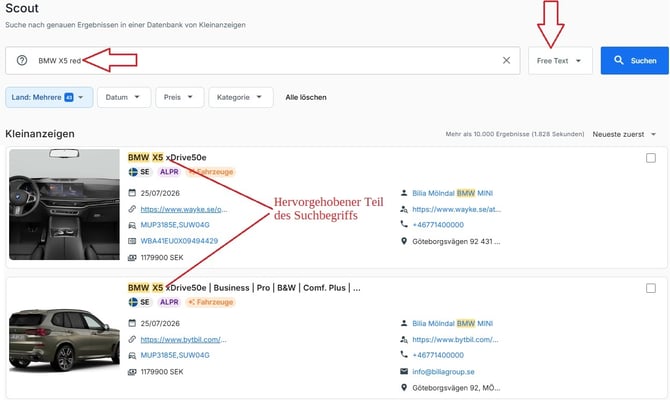Click seller-profile icon beside second listing's bytbil.com URL
The height and width of the screenshot is (400, 670).
point(404,339)
